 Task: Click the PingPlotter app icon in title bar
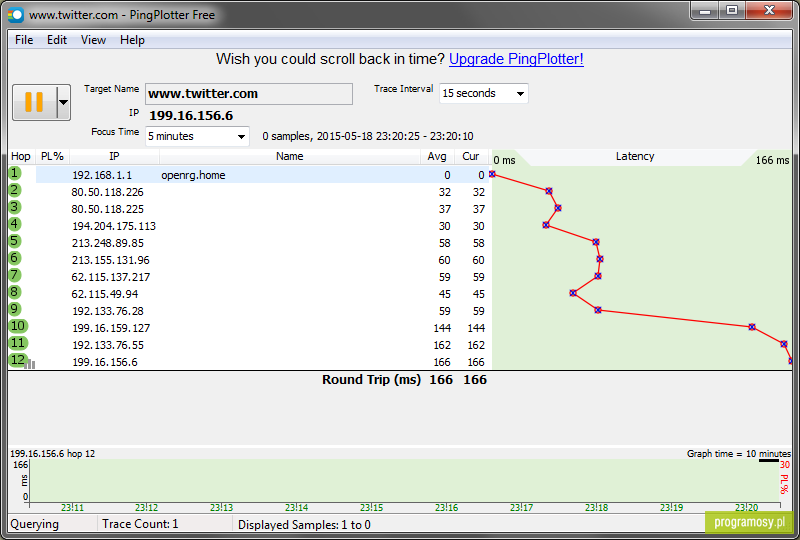tap(16, 15)
